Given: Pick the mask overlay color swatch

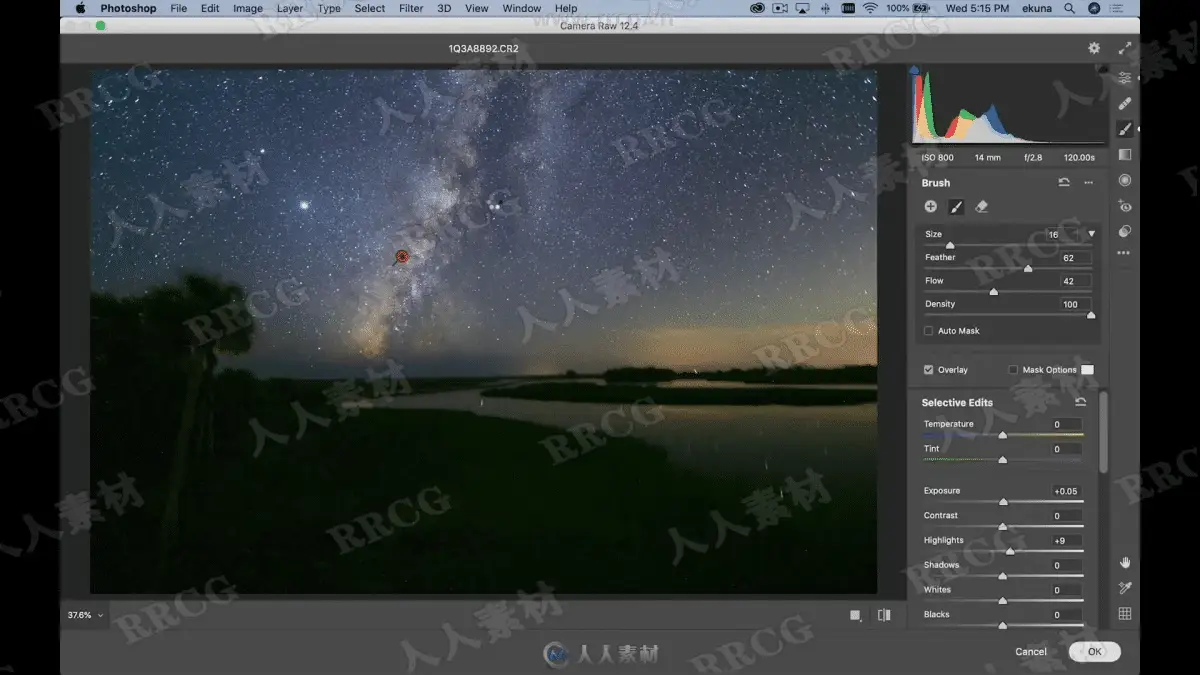Looking at the screenshot, I should pos(1087,370).
